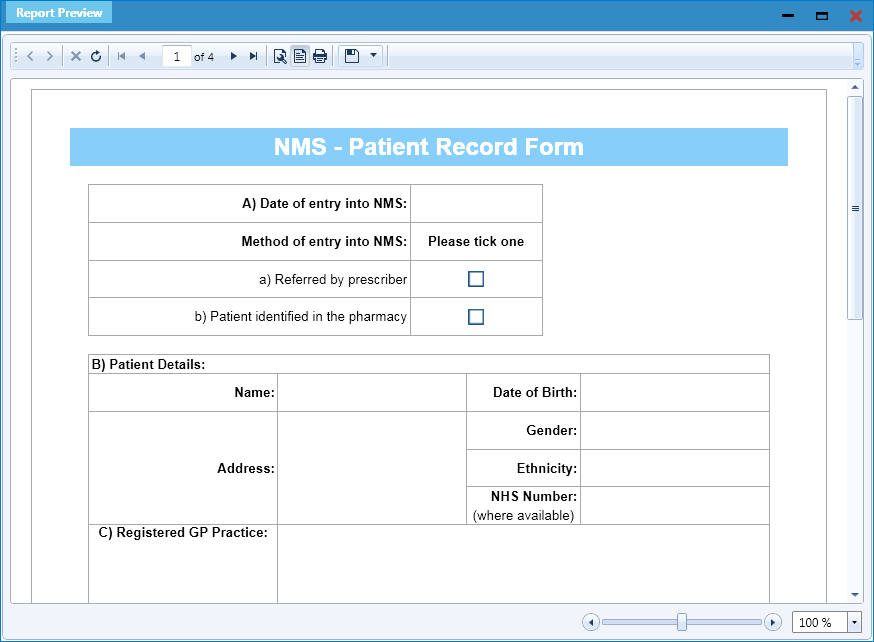The width and height of the screenshot is (874, 642).
Task: Click the 'Date of Birth:' label
Action: pos(535,392)
